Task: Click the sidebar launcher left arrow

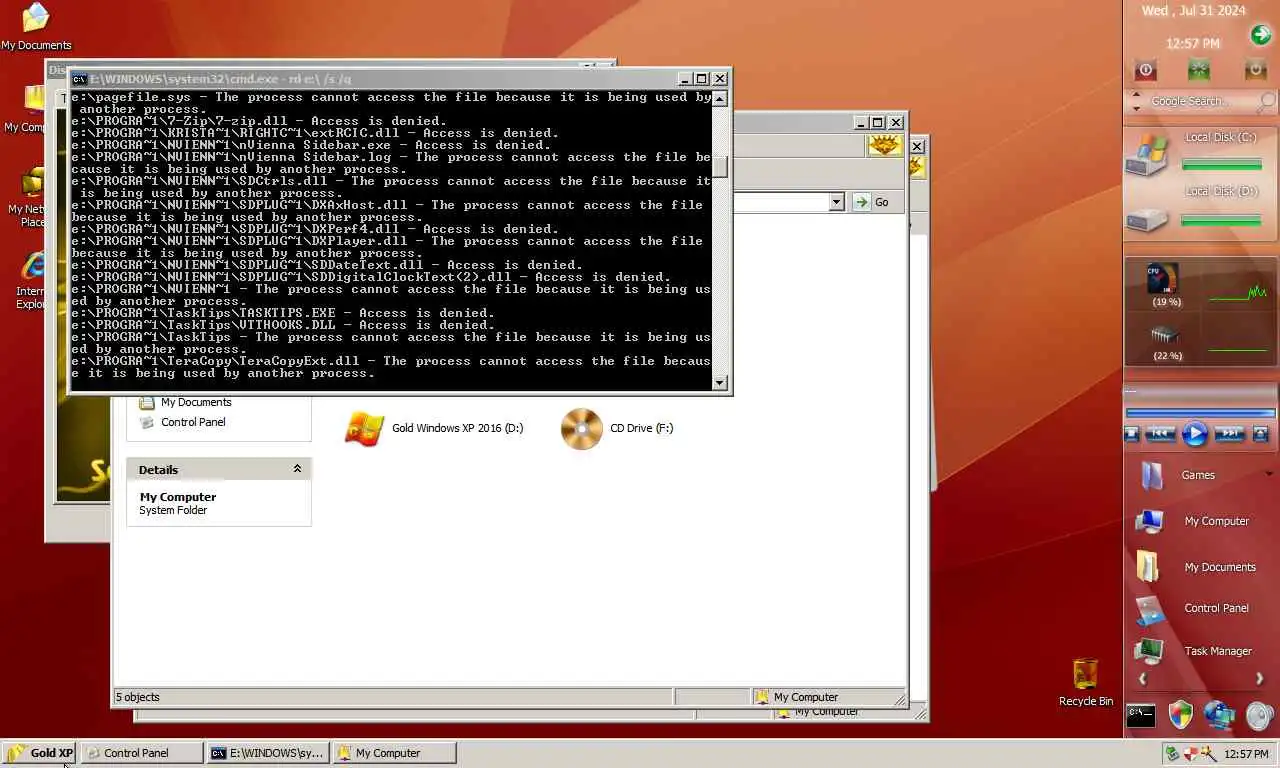Action: click(1142, 679)
